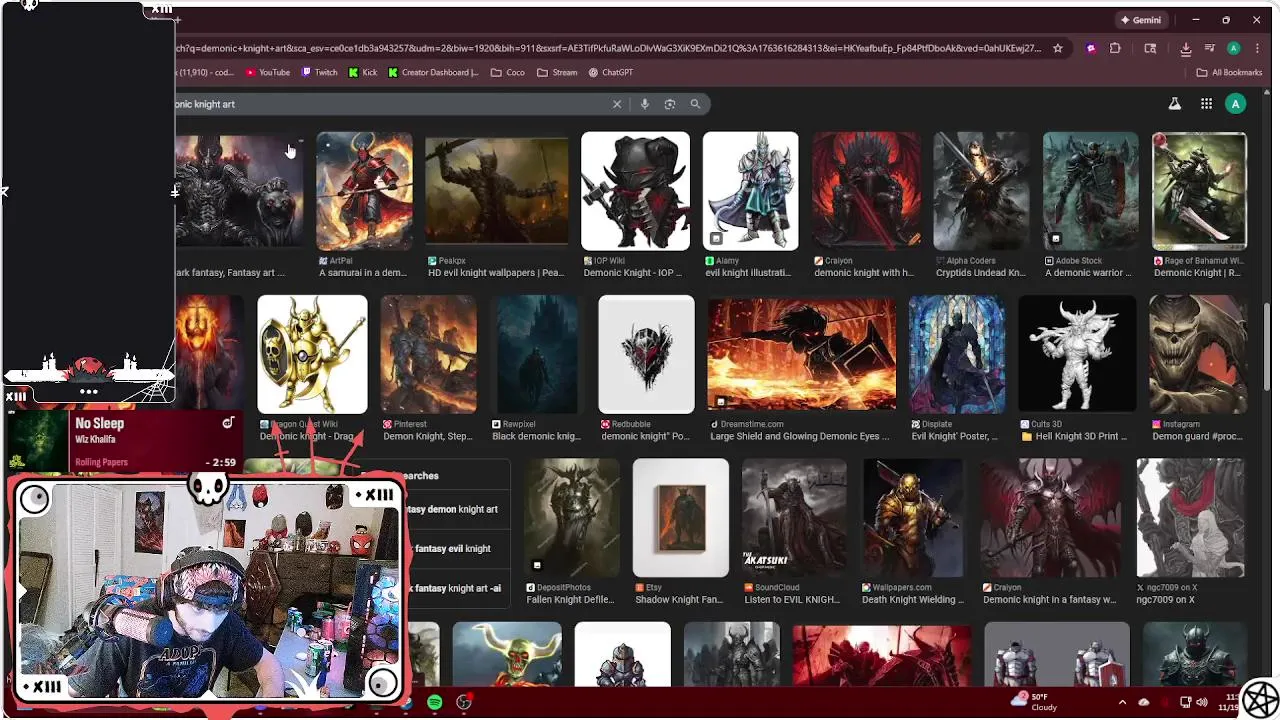
Task: Open the Alpha Coders Cryptids Undead Knight image
Action: (981, 191)
